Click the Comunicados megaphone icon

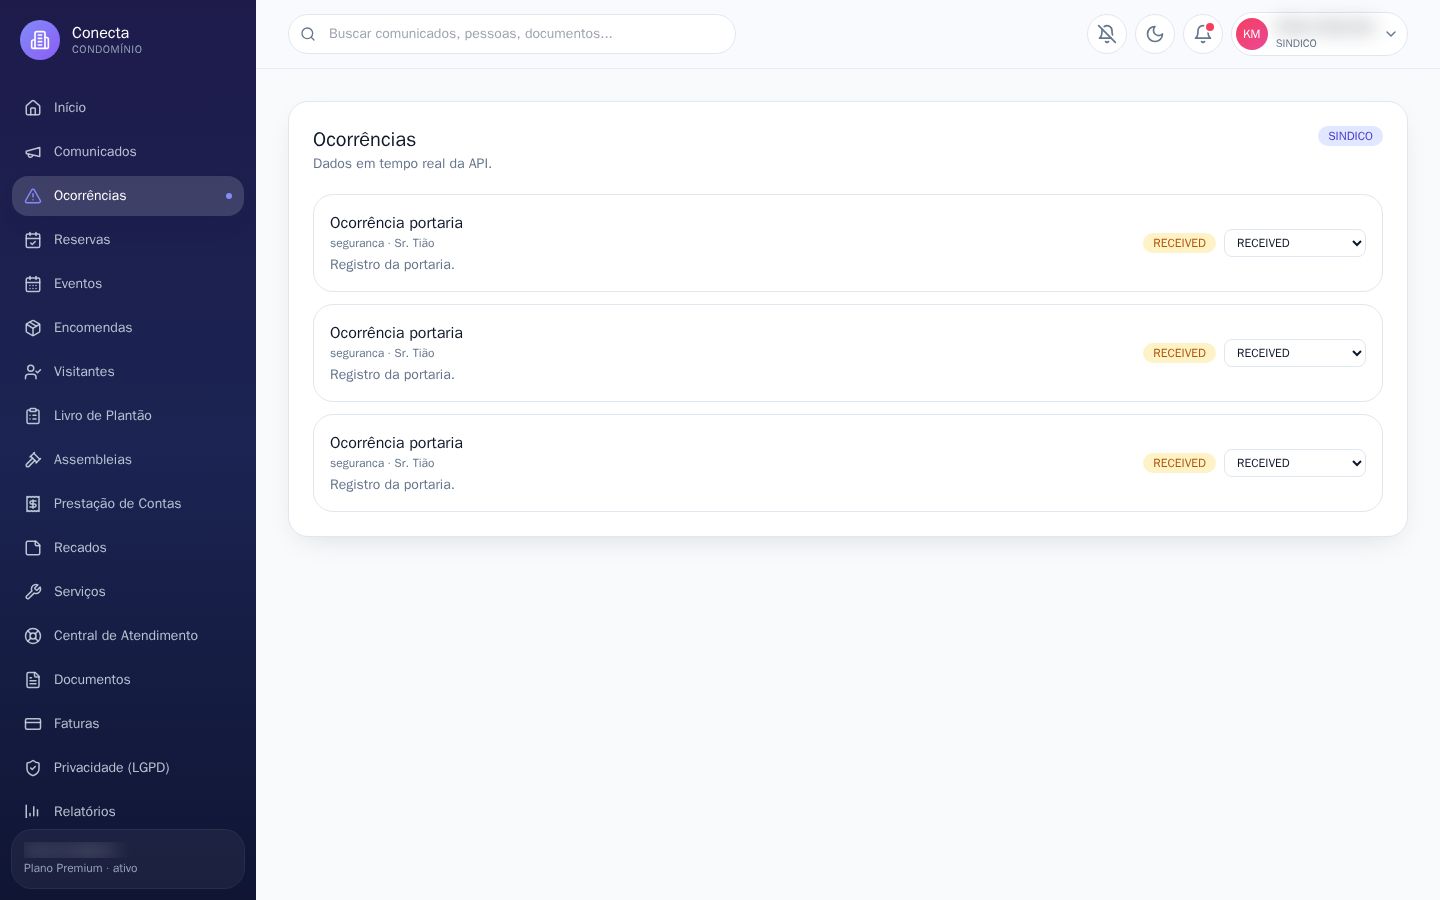(x=33, y=152)
